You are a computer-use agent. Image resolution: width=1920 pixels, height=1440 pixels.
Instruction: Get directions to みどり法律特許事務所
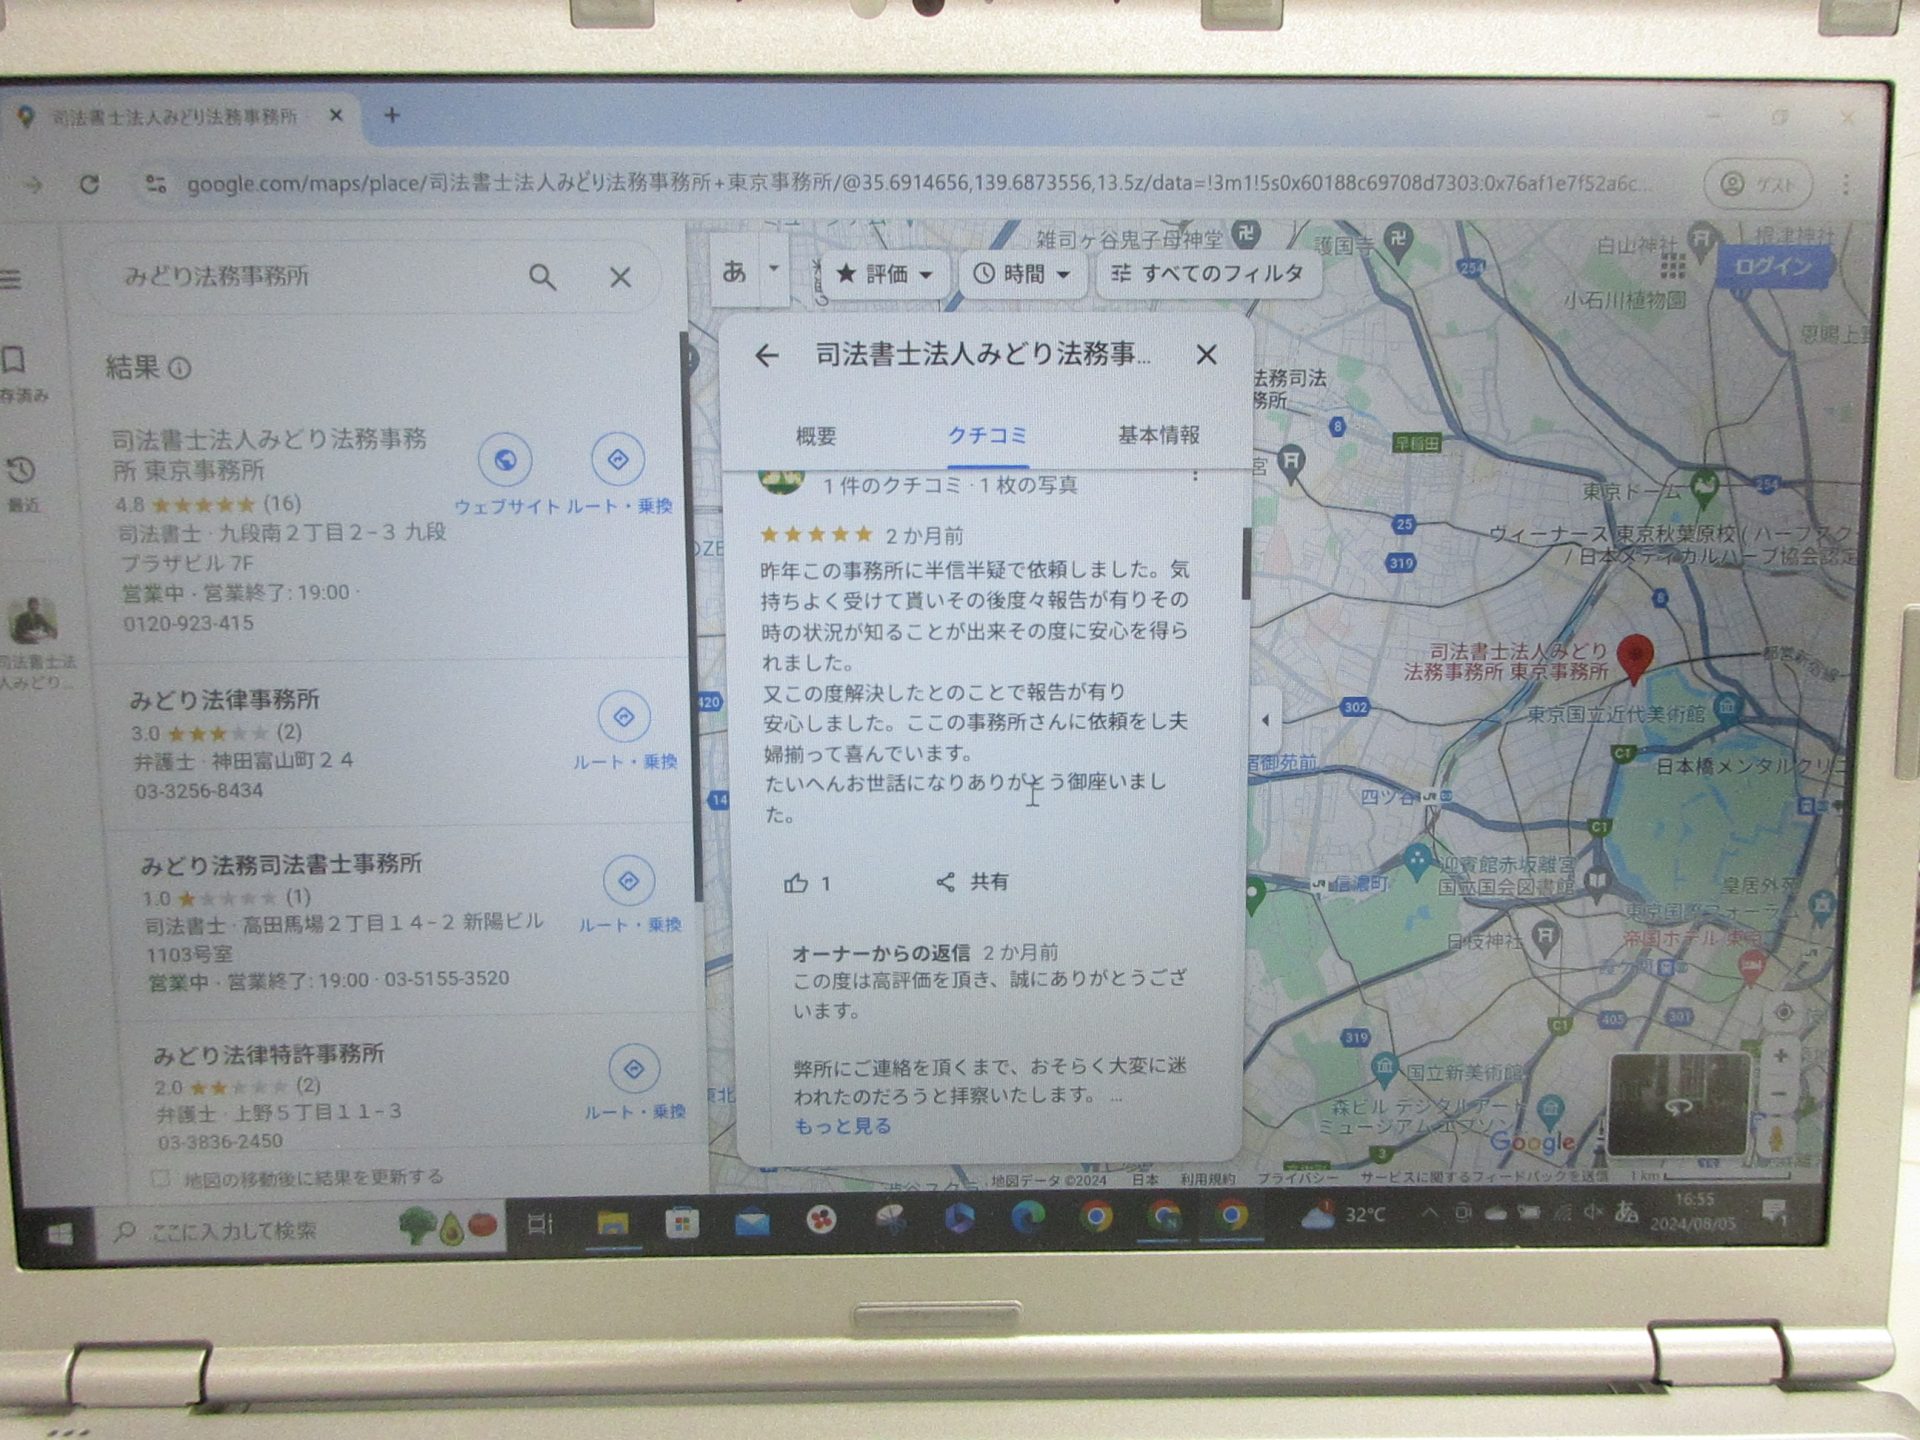[x=634, y=1069]
